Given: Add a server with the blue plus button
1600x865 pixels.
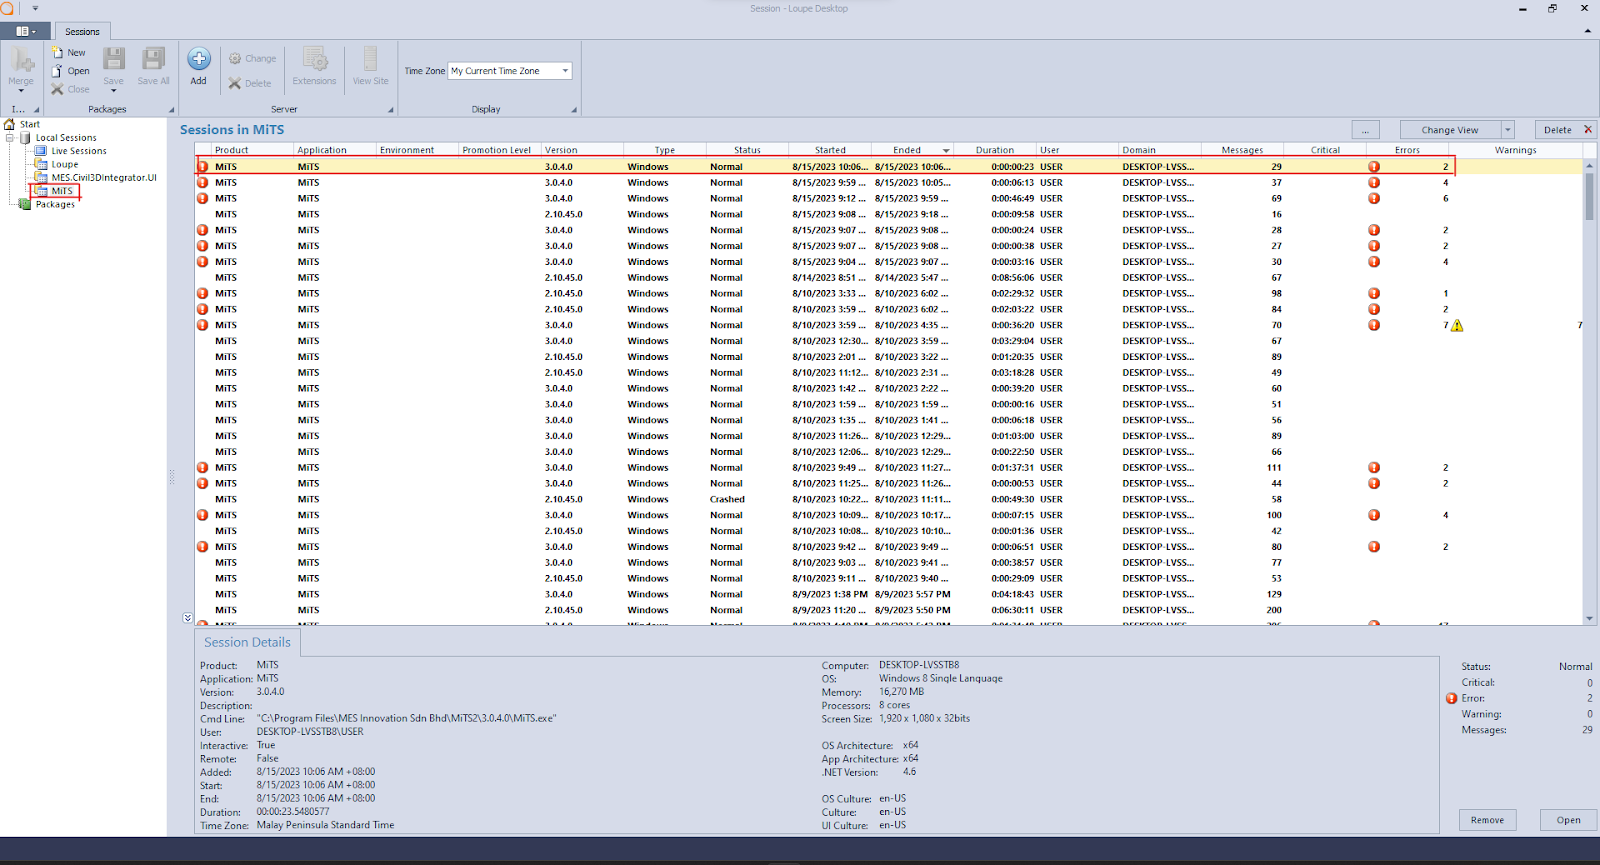Looking at the screenshot, I should tap(199, 66).
